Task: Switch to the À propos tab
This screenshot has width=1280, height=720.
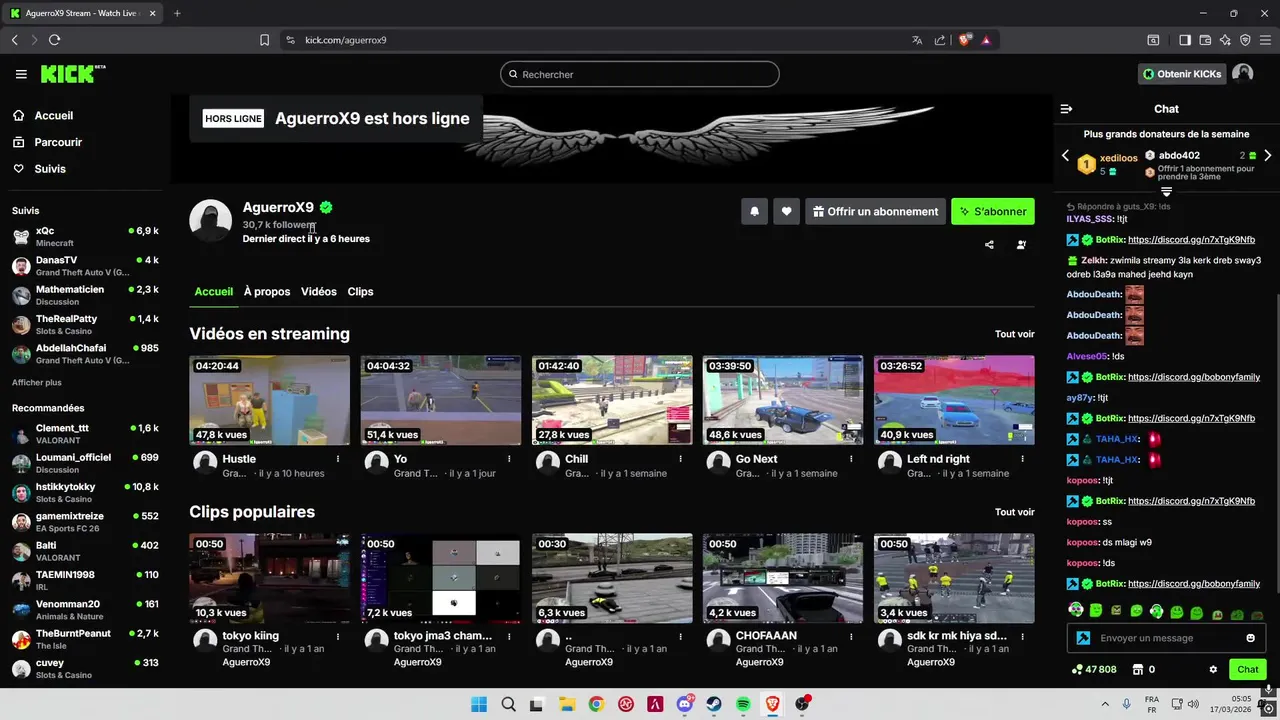Action: coord(267,292)
